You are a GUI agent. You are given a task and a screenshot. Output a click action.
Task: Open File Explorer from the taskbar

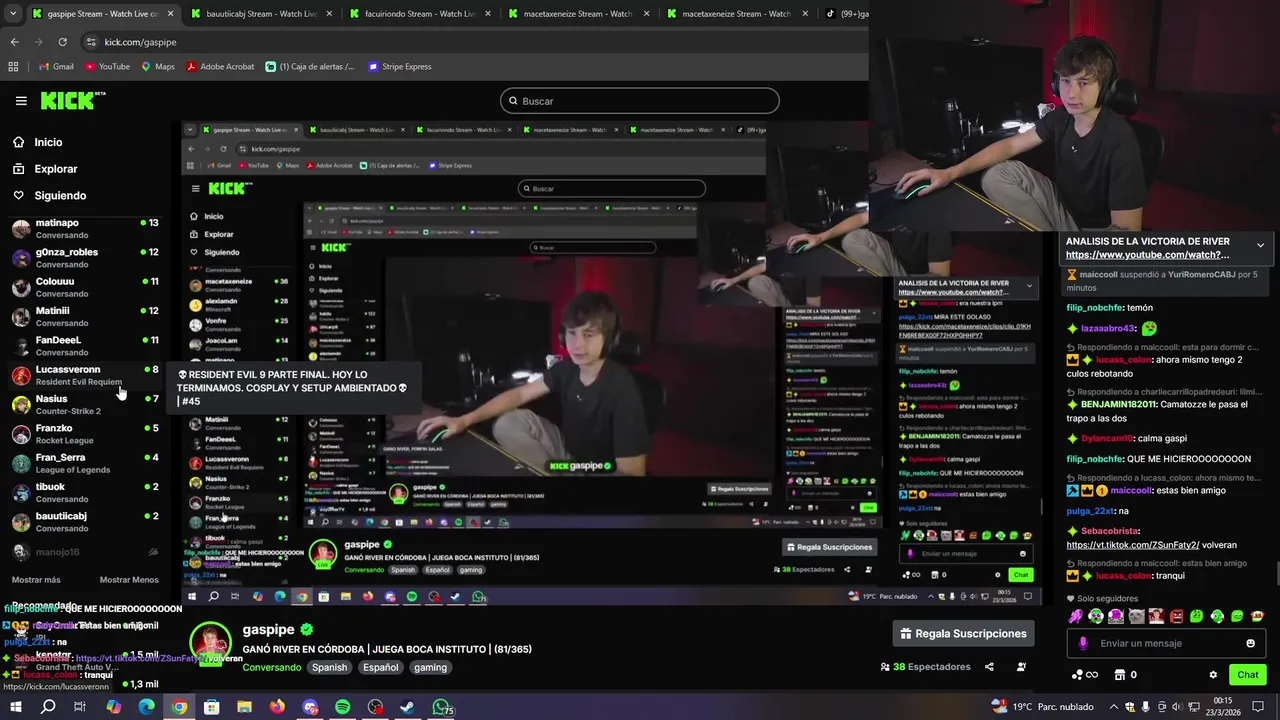pos(244,707)
